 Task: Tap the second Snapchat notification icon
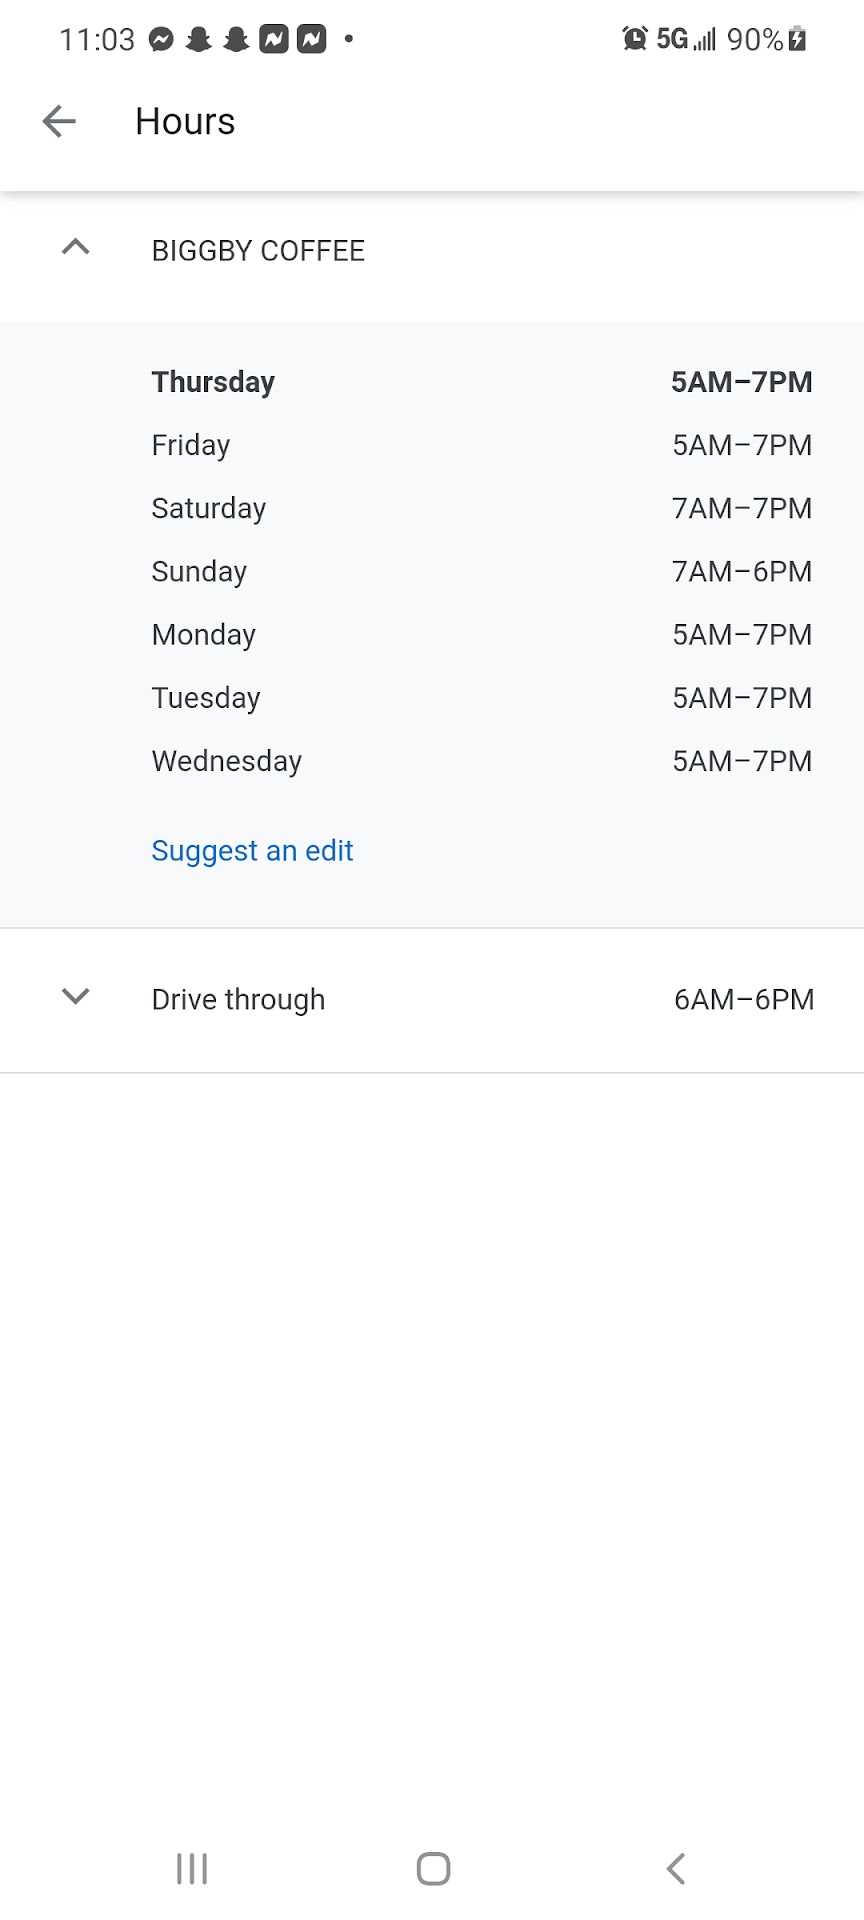(236, 40)
